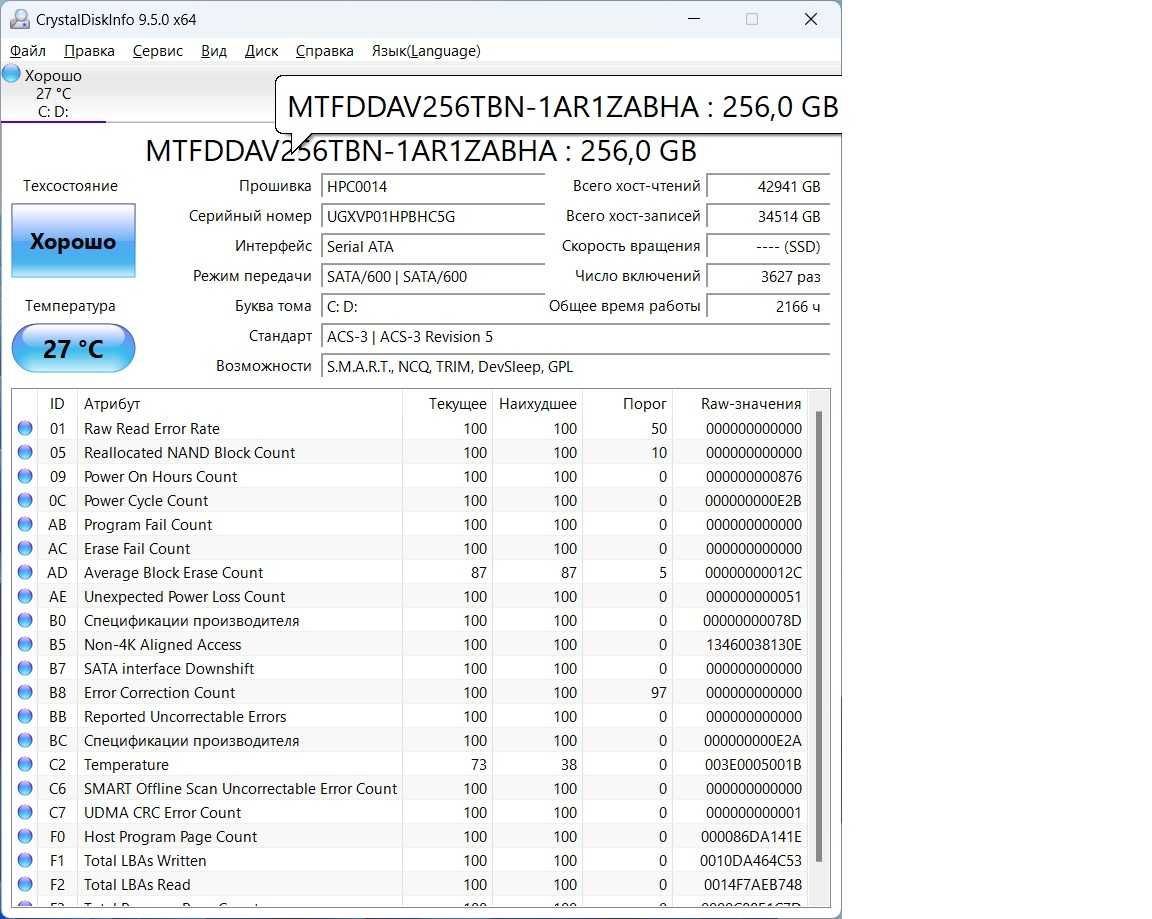Click status orb for Non-4K Aligned Access

point(25,644)
